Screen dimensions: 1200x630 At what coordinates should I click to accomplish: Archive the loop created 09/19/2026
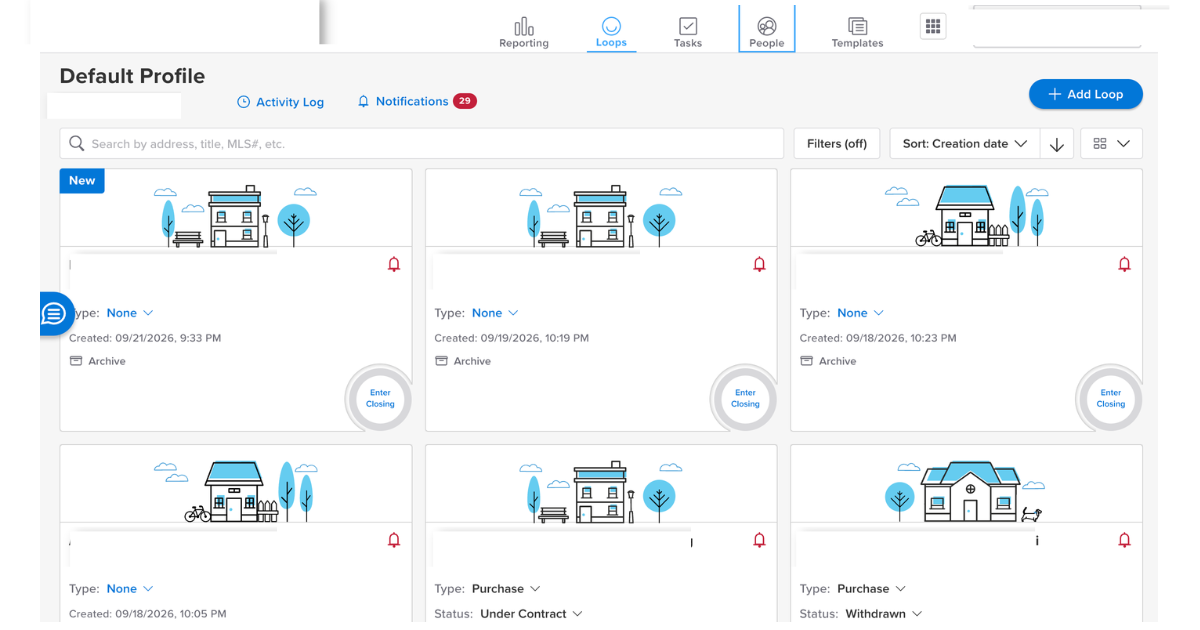click(x=463, y=361)
